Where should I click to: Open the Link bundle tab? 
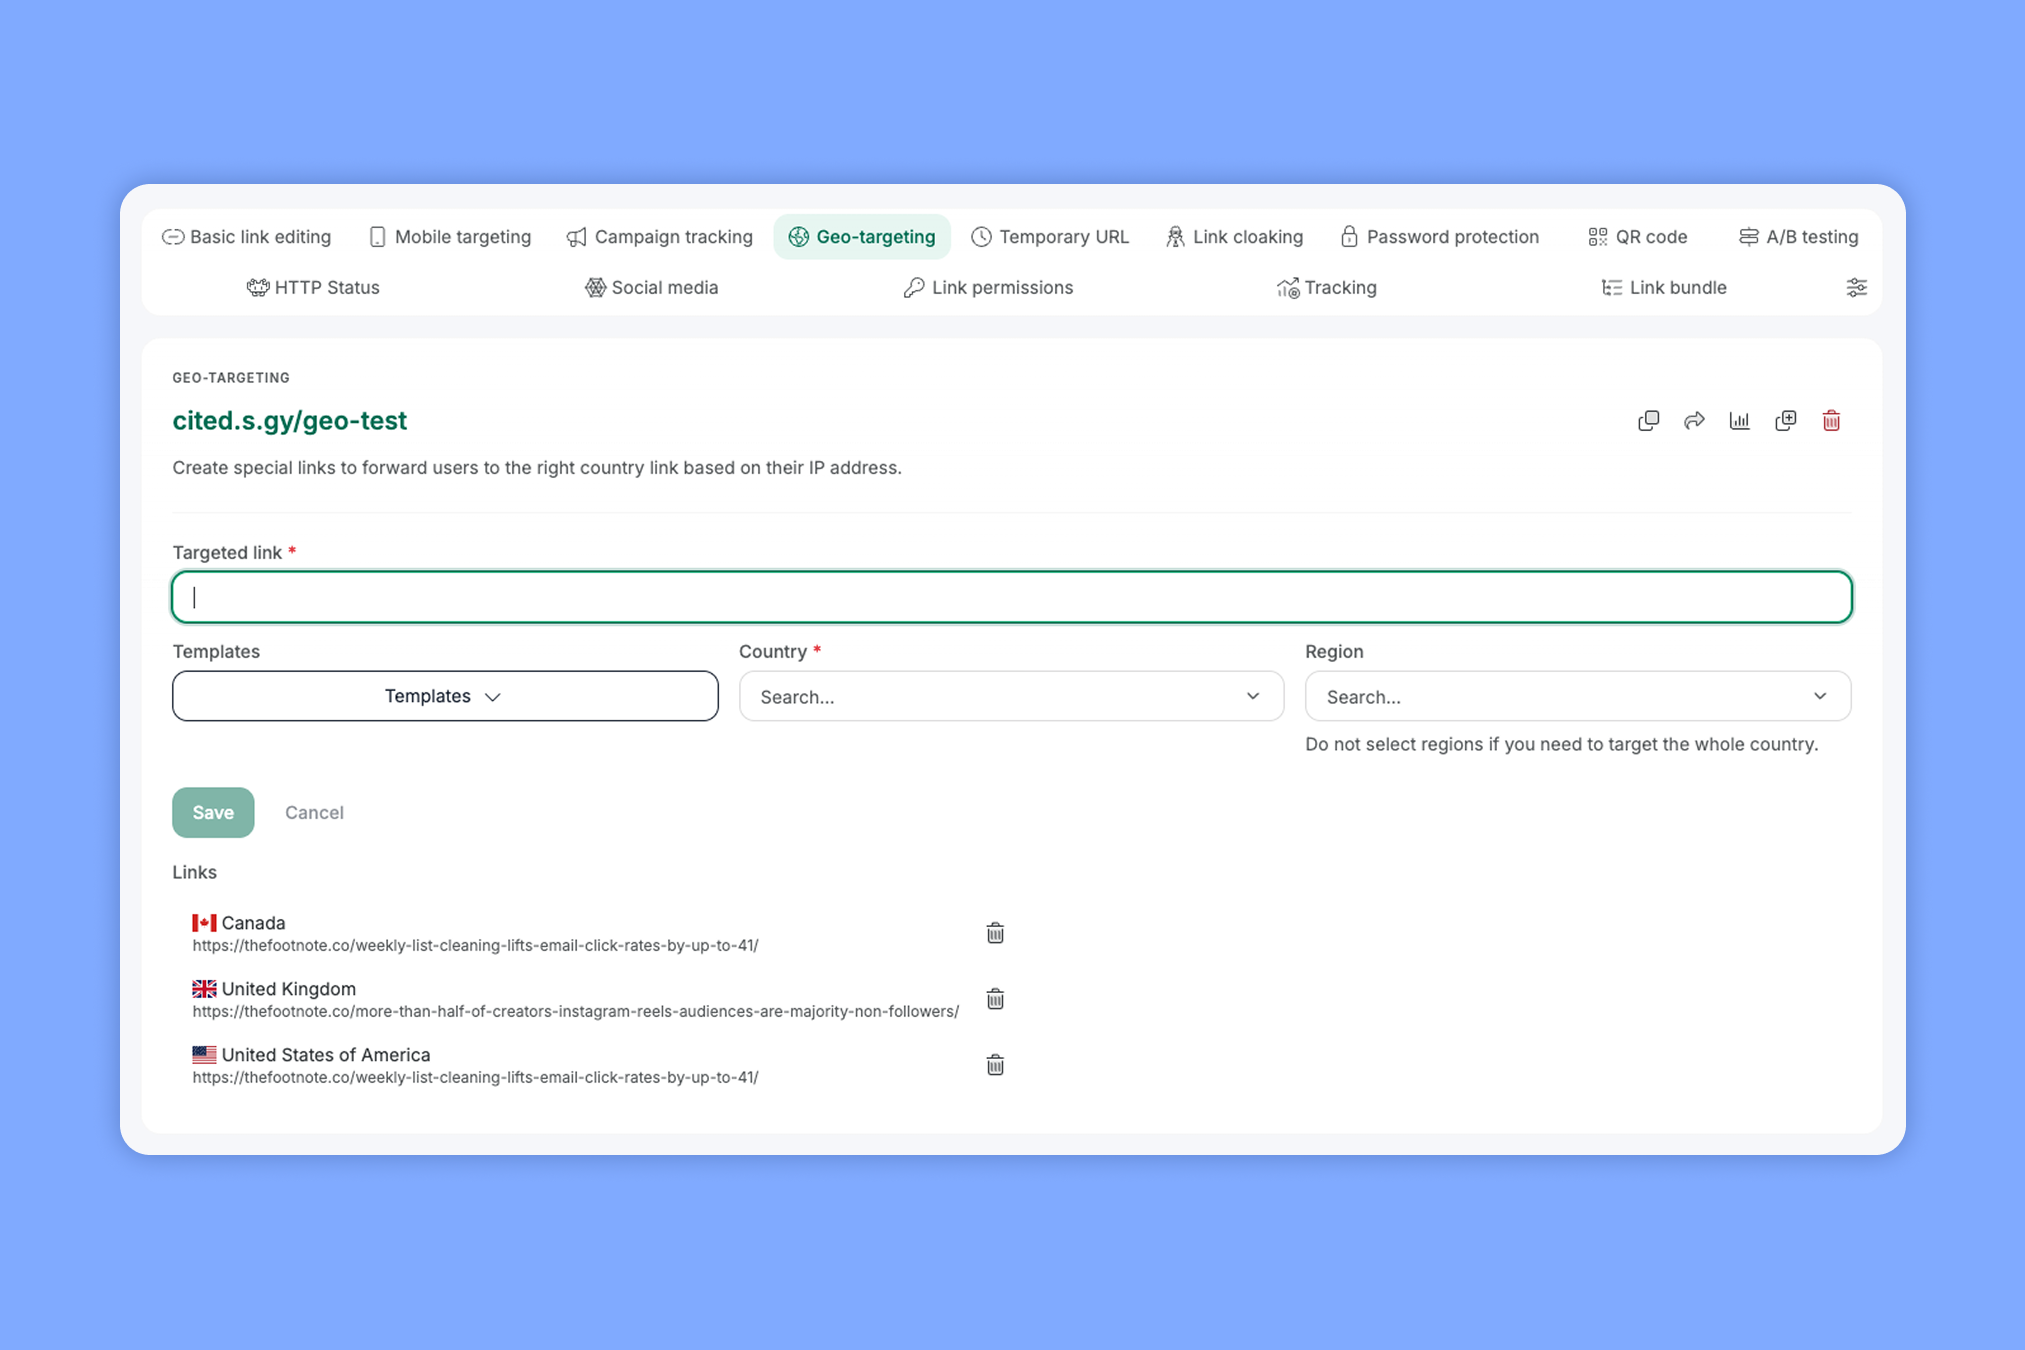point(1664,288)
